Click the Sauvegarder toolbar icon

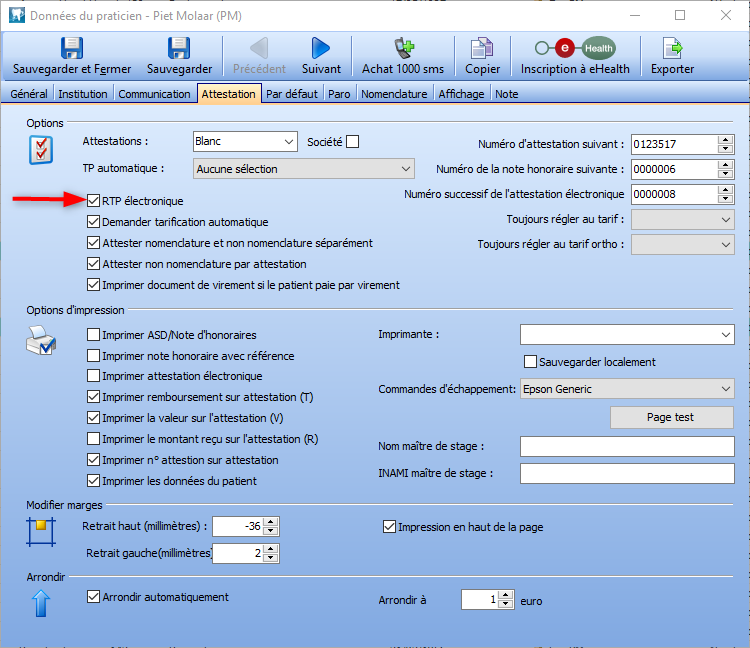179,48
